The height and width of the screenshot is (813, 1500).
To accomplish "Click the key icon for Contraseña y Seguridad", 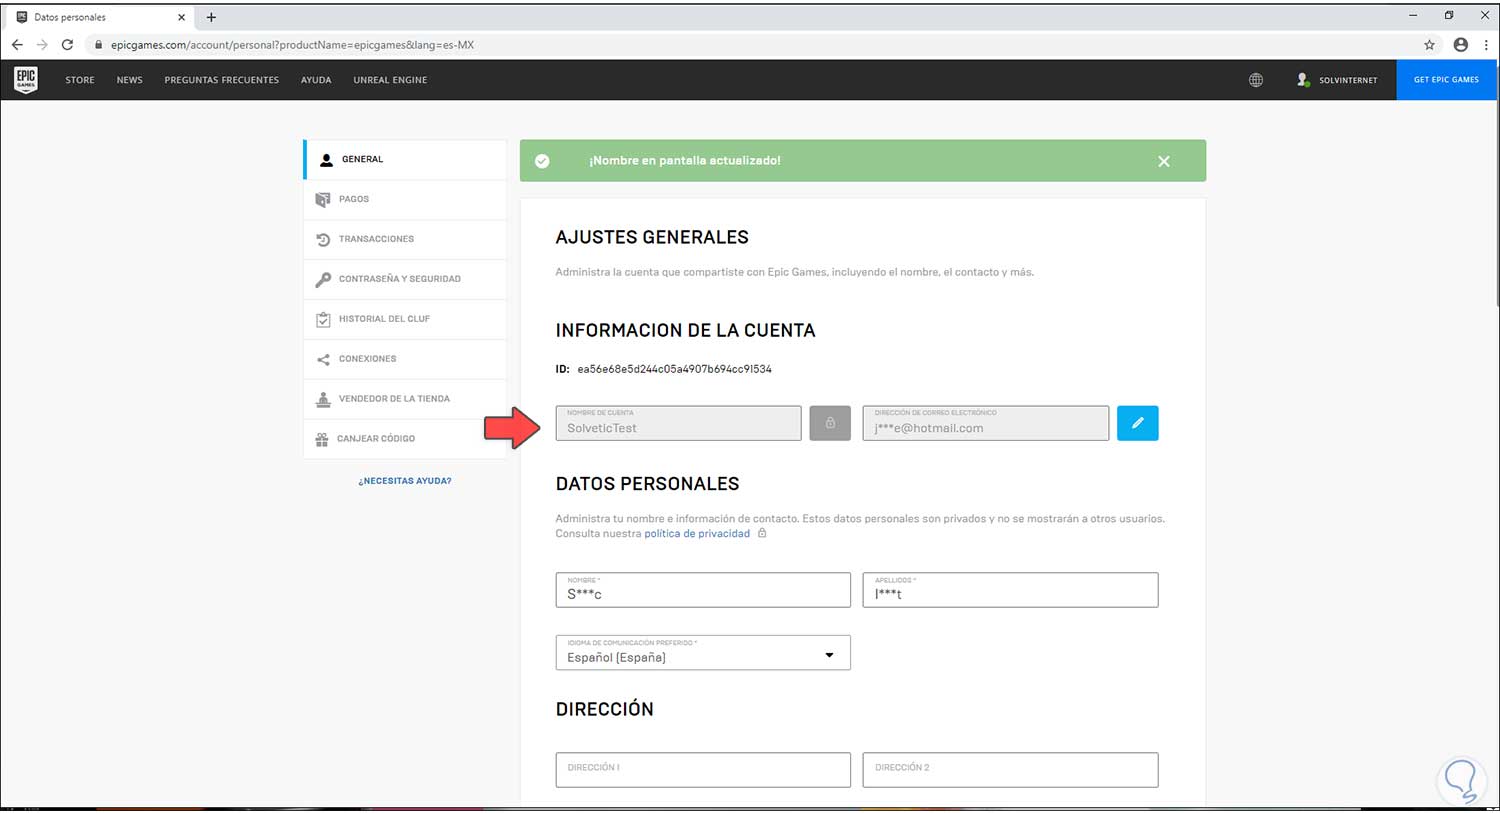I will tap(323, 279).
